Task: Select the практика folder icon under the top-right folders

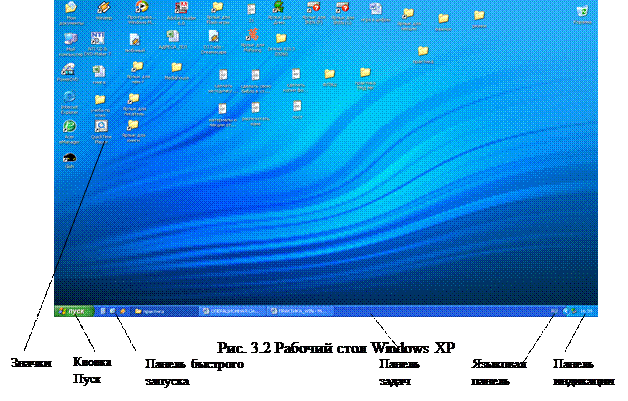Action: [423, 55]
